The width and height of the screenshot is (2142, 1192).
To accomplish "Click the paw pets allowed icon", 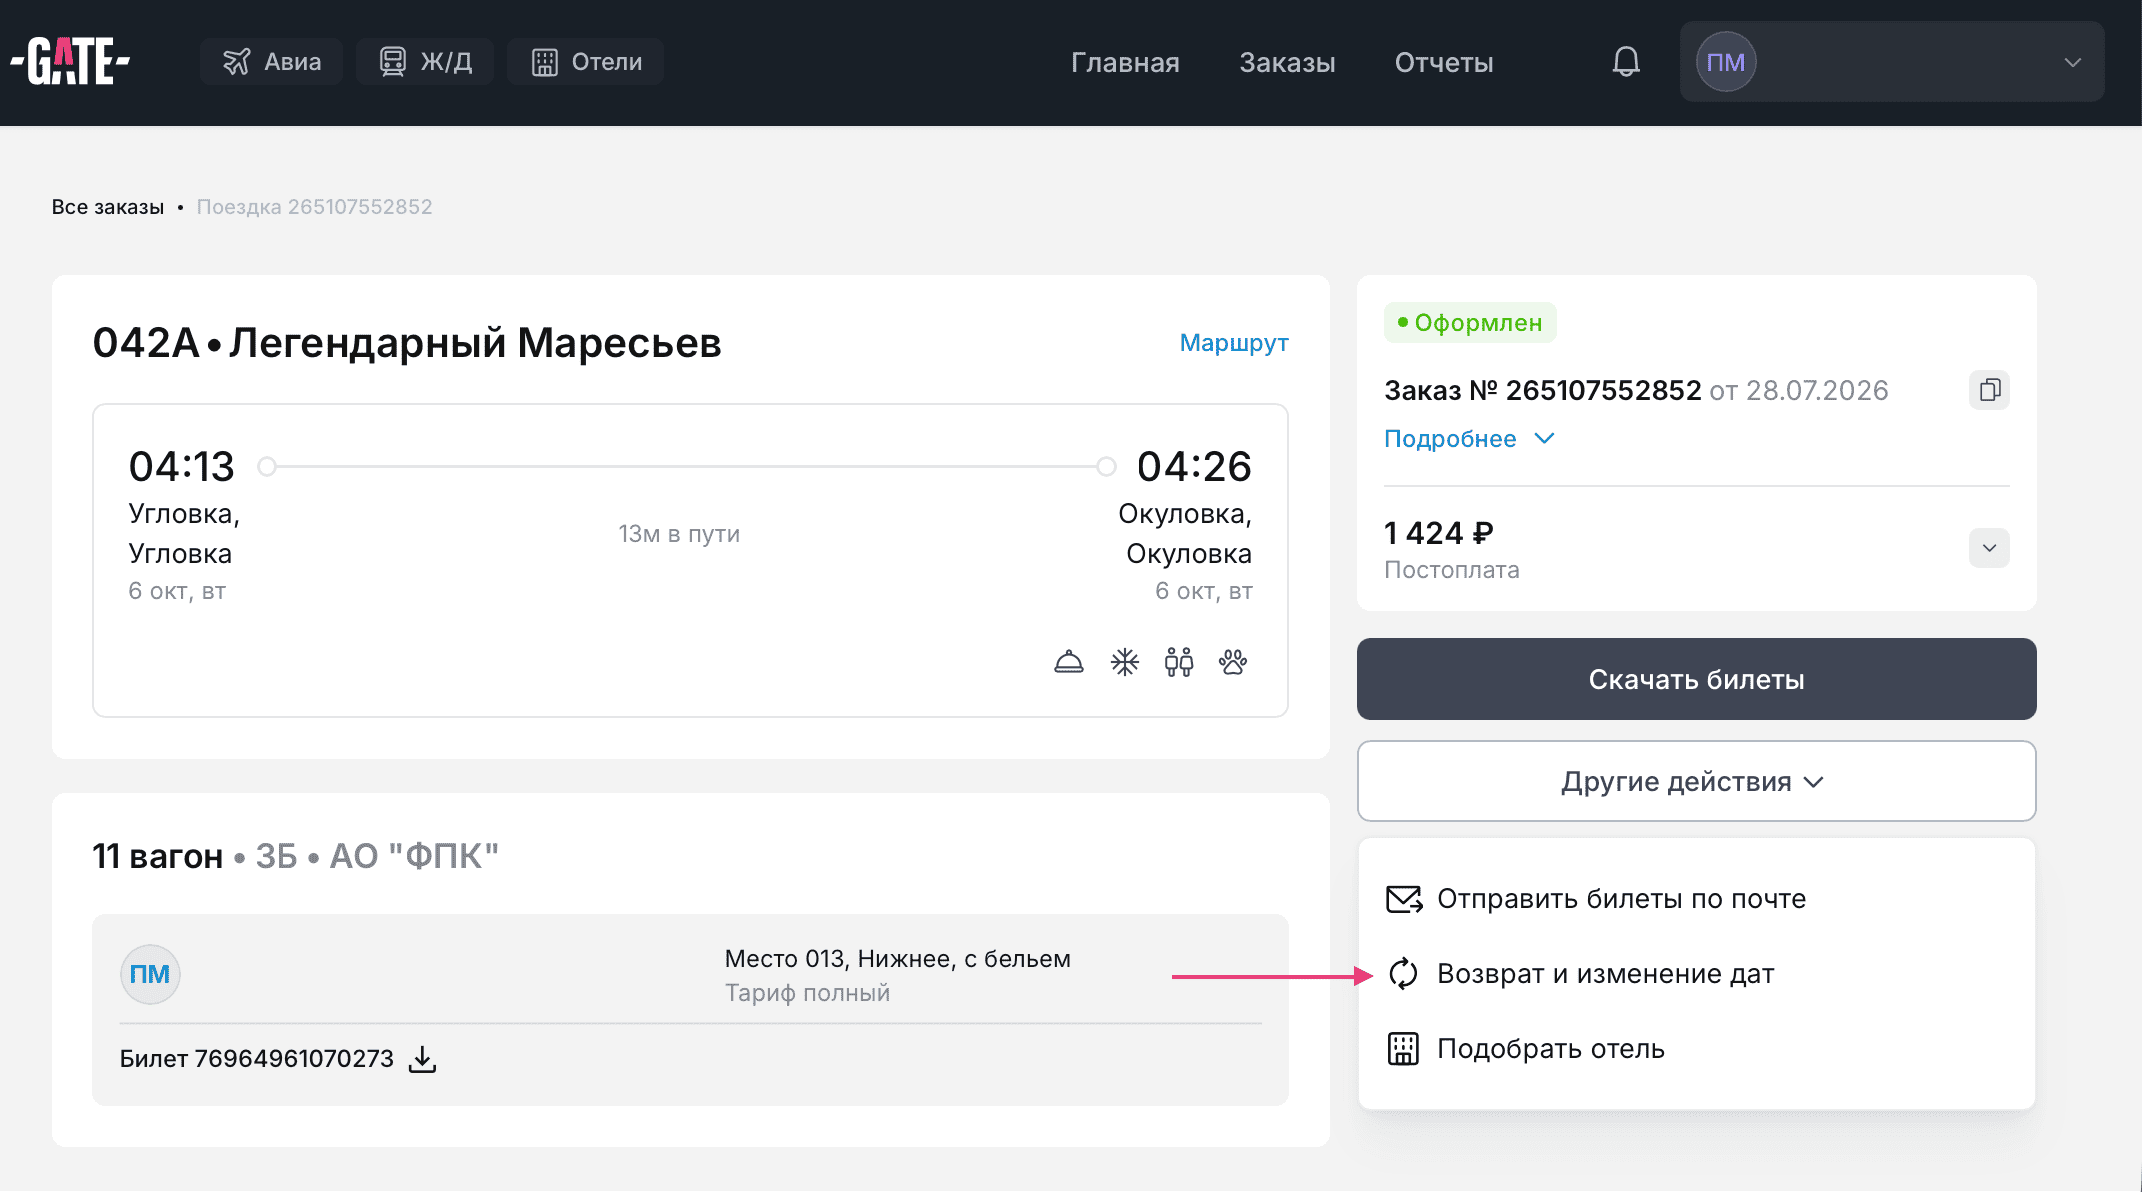I will coord(1233,662).
